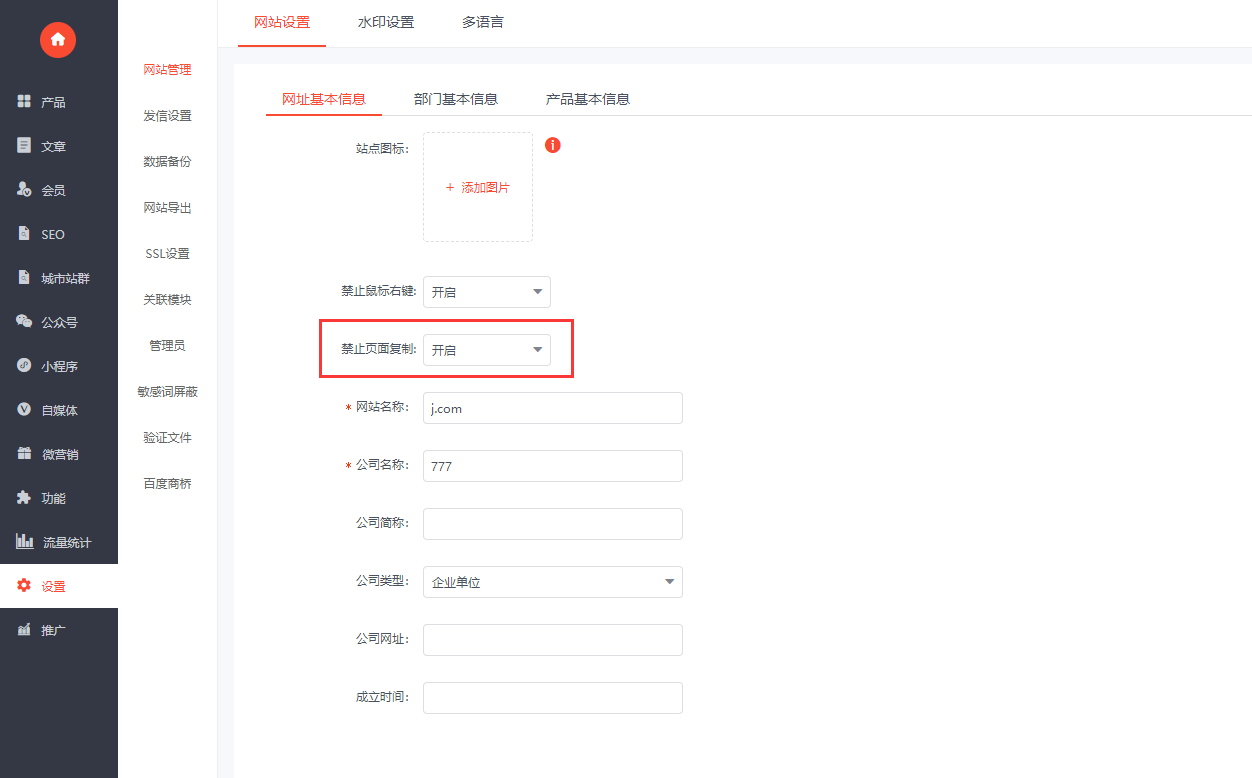The height and width of the screenshot is (778, 1252).
Task: Click the 公司简称 input field
Action: (553, 524)
